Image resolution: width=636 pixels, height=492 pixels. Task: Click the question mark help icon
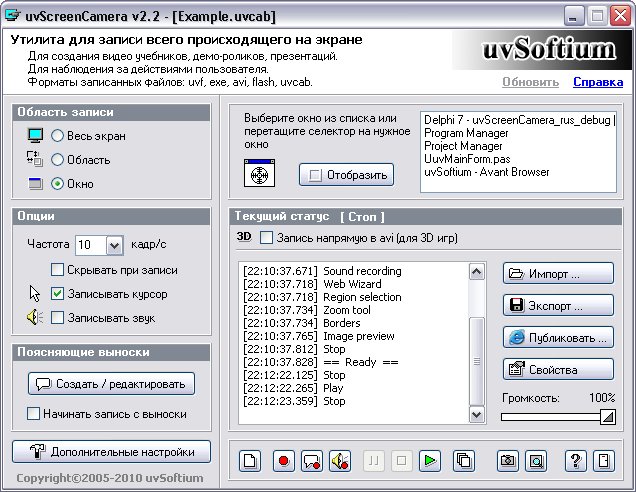click(575, 461)
